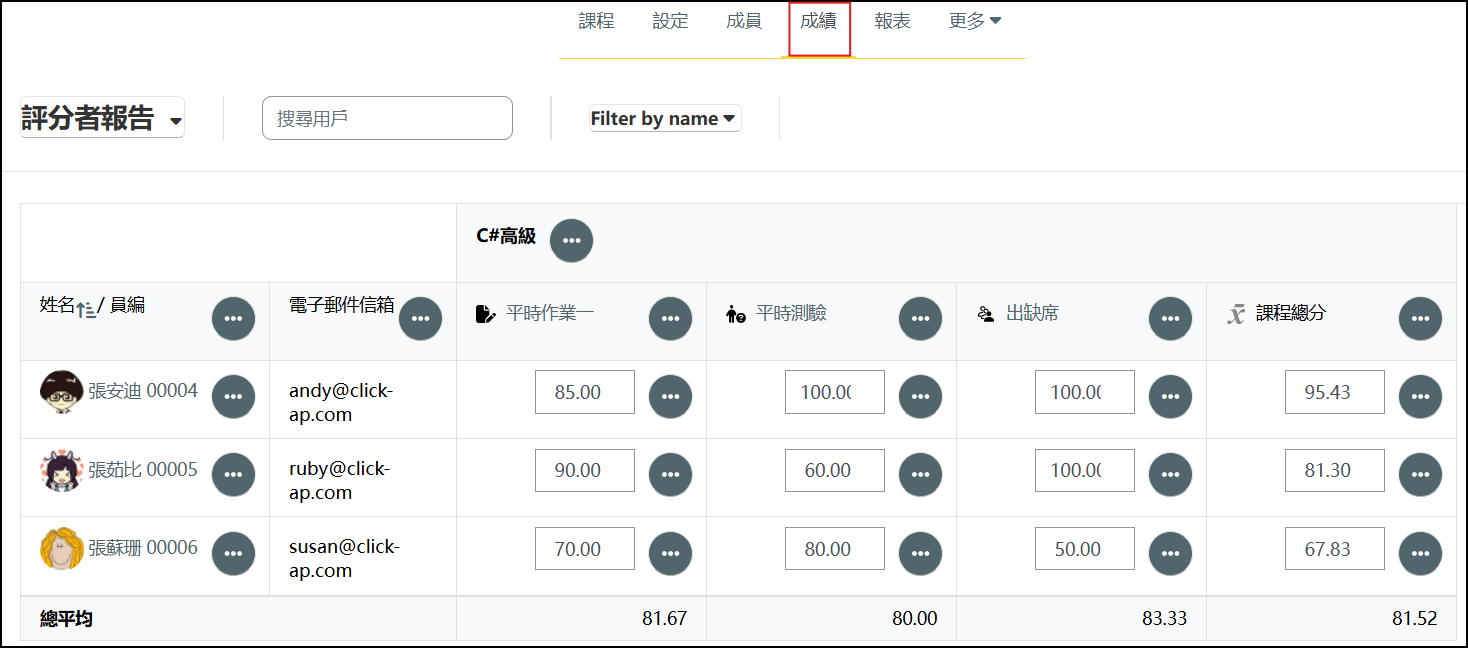
Task: Open the 報表 tab
Action: coord(893,21)
